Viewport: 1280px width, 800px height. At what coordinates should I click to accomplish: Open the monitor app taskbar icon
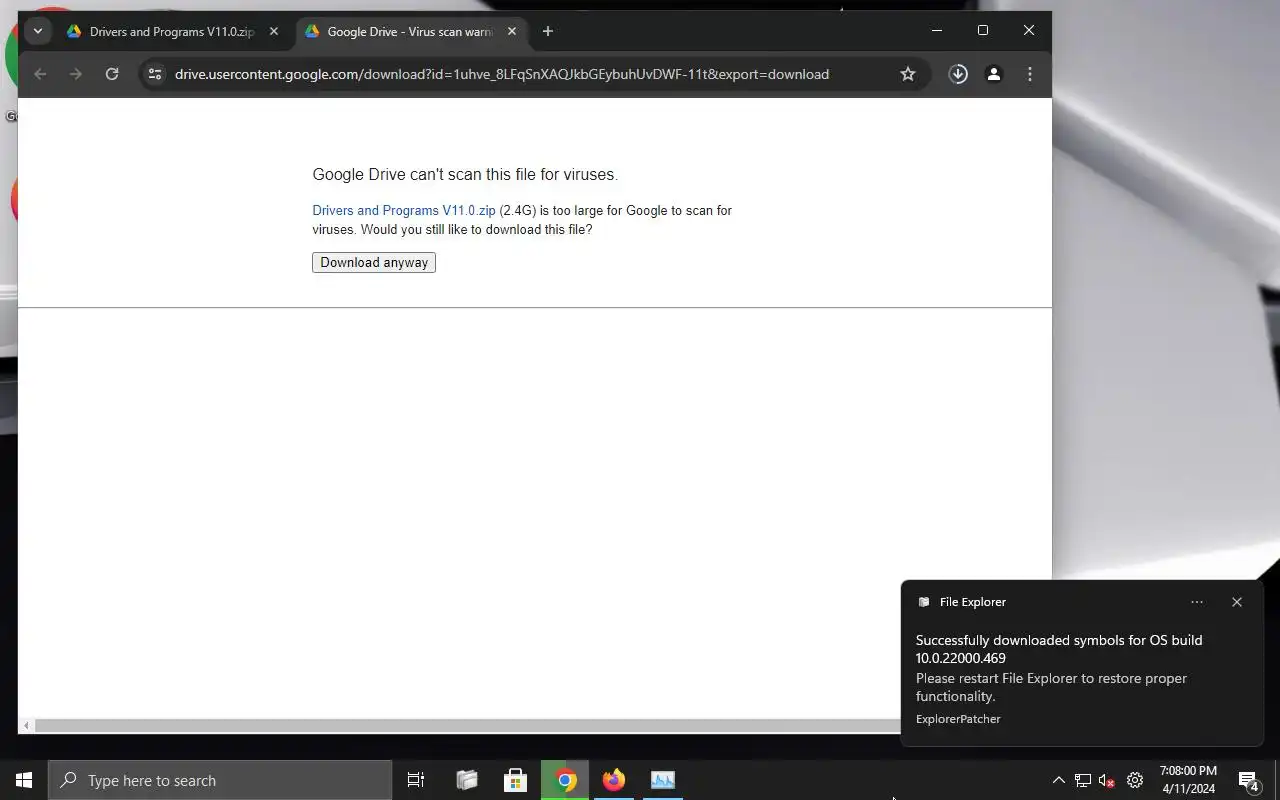click(x=663, y=780)
